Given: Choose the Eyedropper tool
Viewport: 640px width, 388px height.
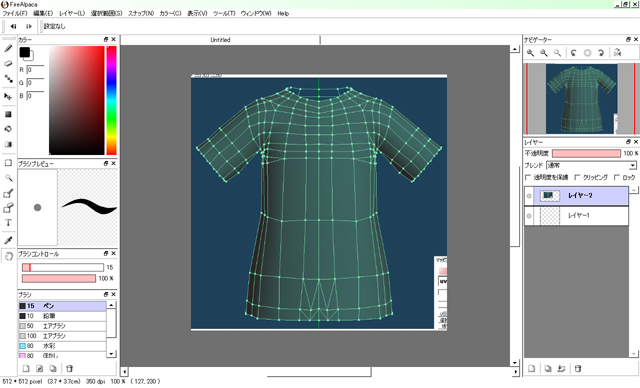Looking at the screenshot, I should 8,240.
